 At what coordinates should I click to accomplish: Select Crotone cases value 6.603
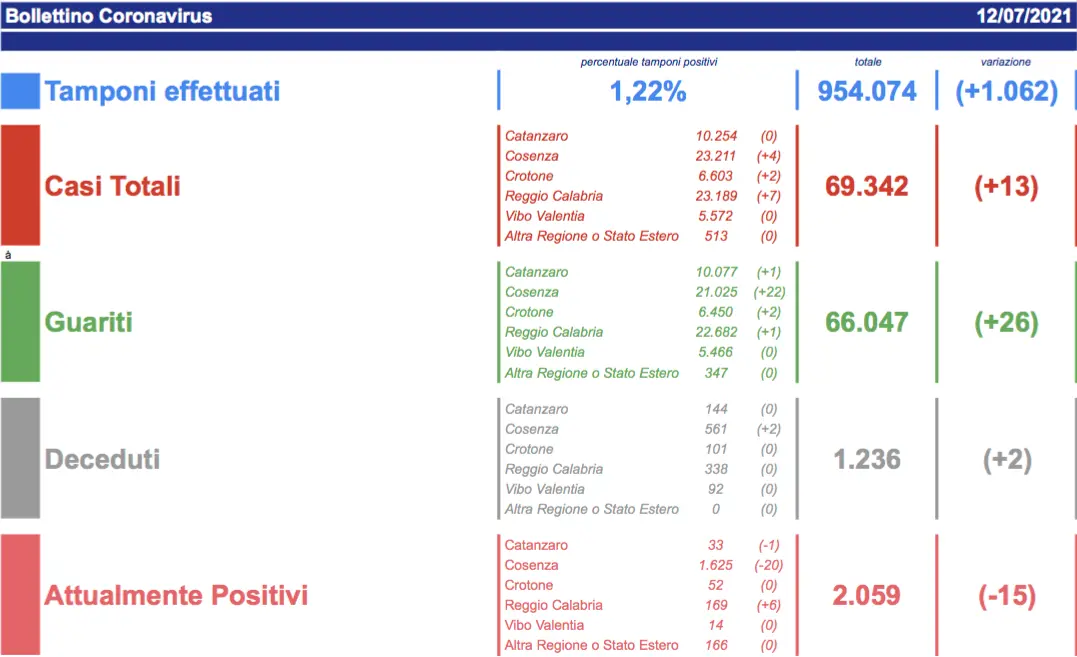pyautogui.click(x=716, y=176)
